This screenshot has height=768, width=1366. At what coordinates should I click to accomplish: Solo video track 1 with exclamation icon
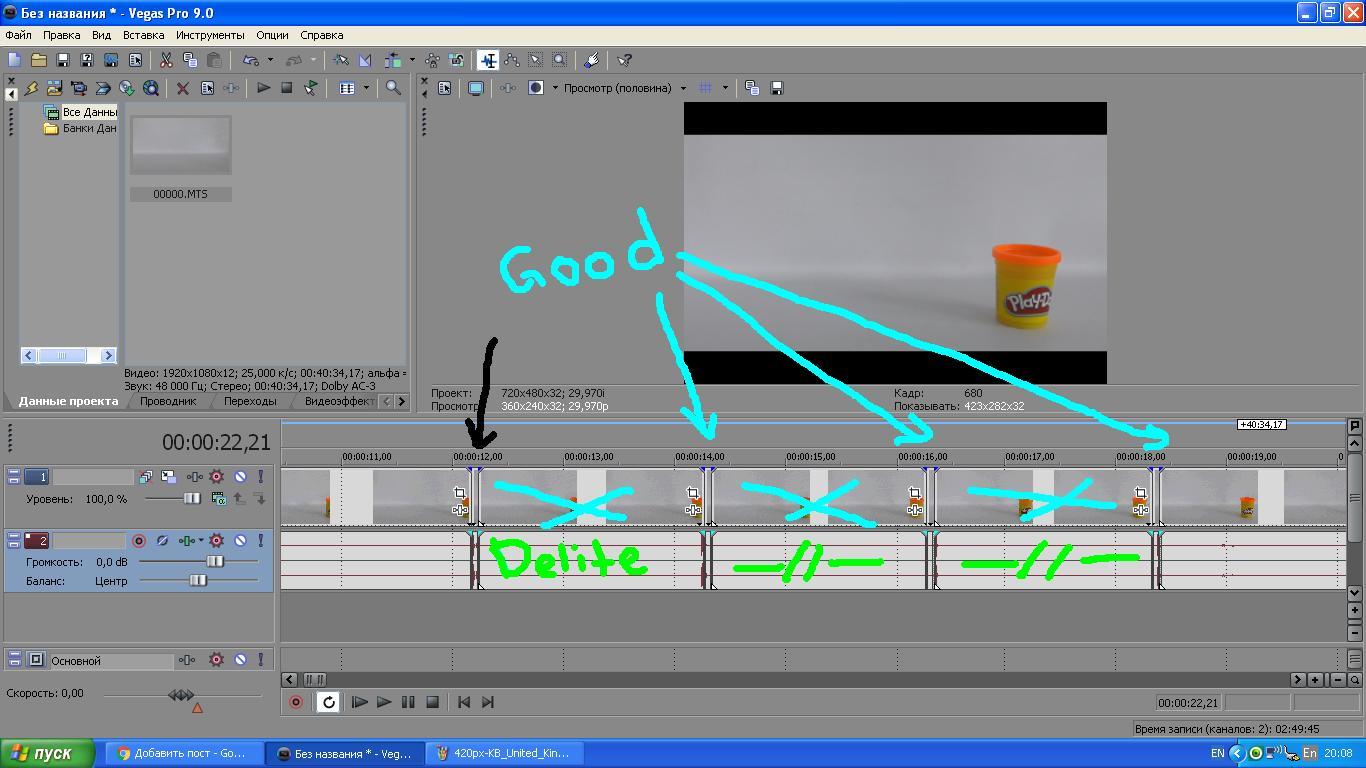tap(261, 477)
